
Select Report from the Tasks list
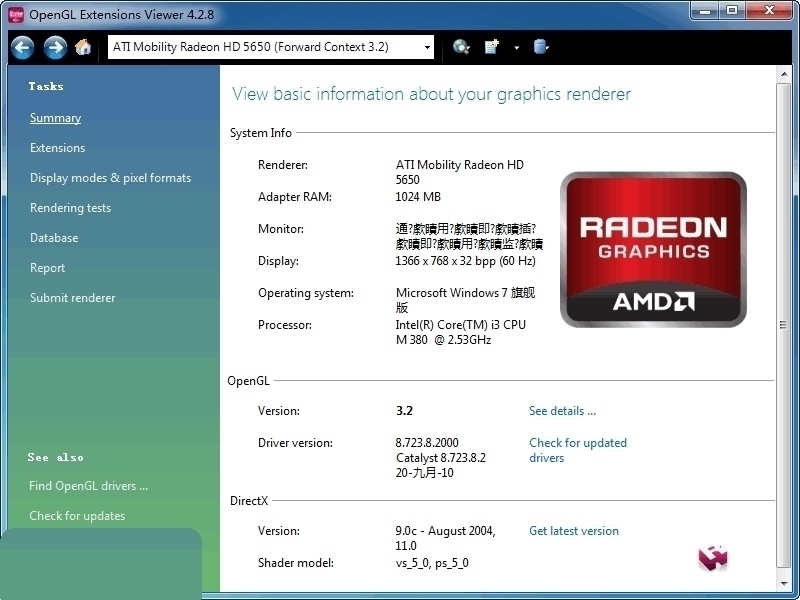pyautogui.click(x=47, y=268)
